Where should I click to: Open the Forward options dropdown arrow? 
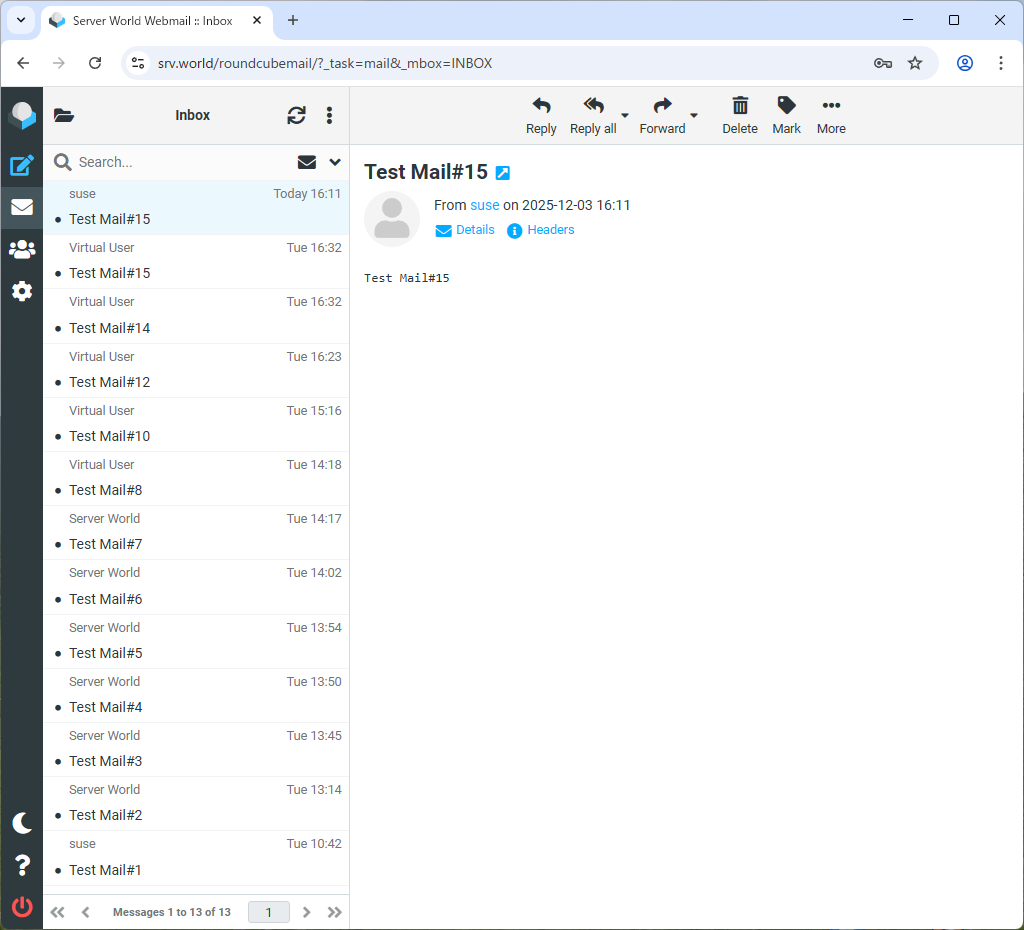694,116
